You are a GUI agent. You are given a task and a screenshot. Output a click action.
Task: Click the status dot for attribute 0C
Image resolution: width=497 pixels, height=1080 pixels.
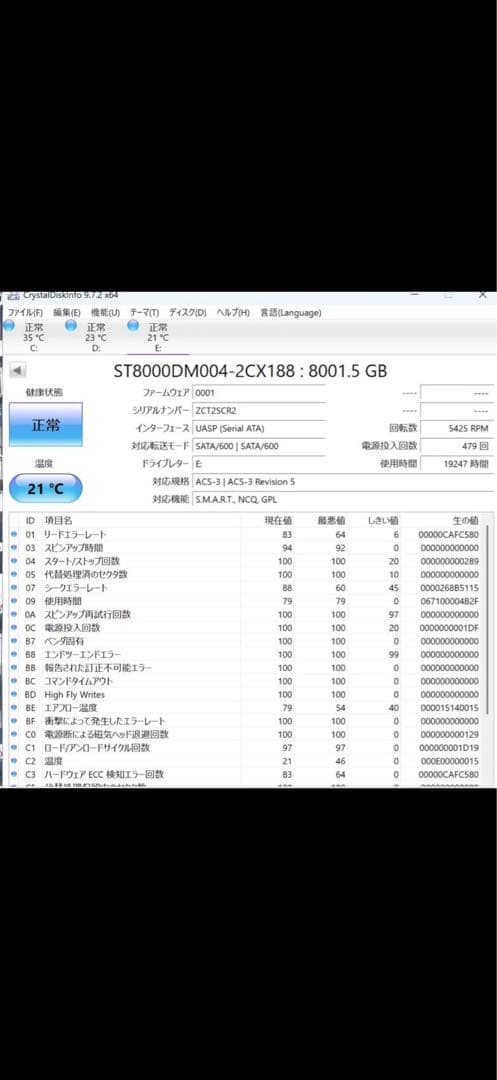(x=14, y=627)
